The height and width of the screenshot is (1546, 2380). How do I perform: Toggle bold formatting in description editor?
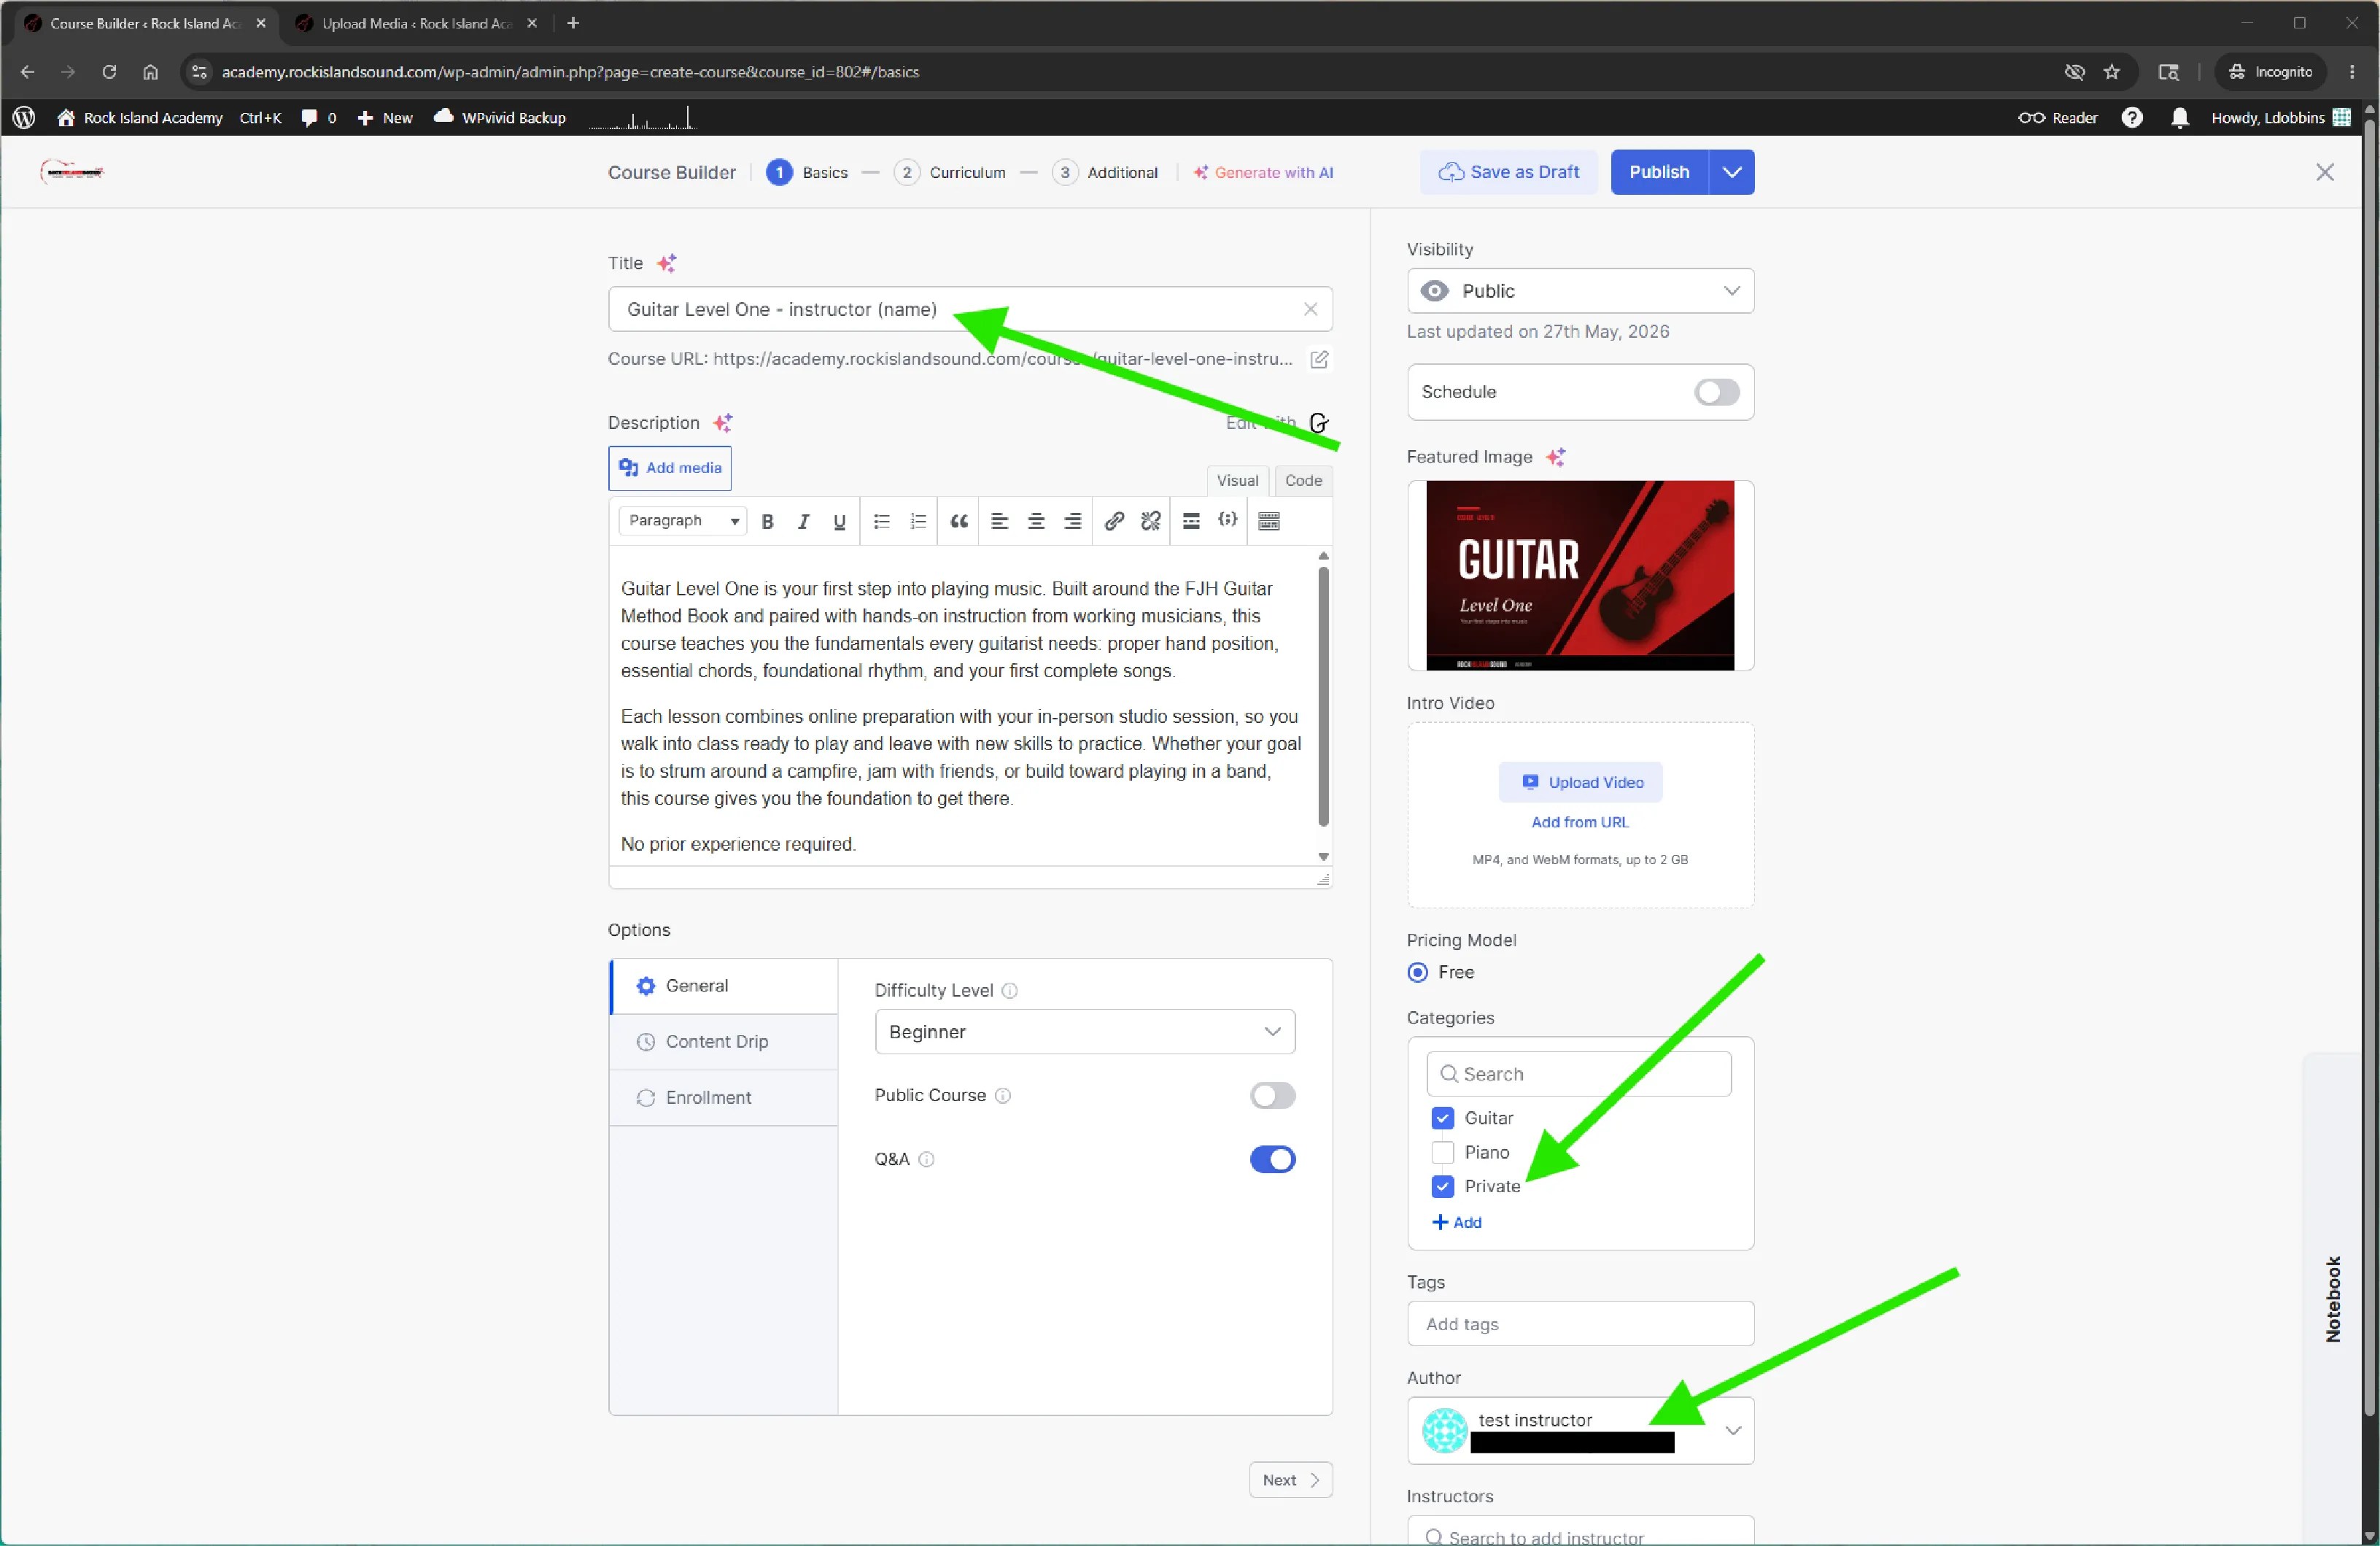(767, 521)
